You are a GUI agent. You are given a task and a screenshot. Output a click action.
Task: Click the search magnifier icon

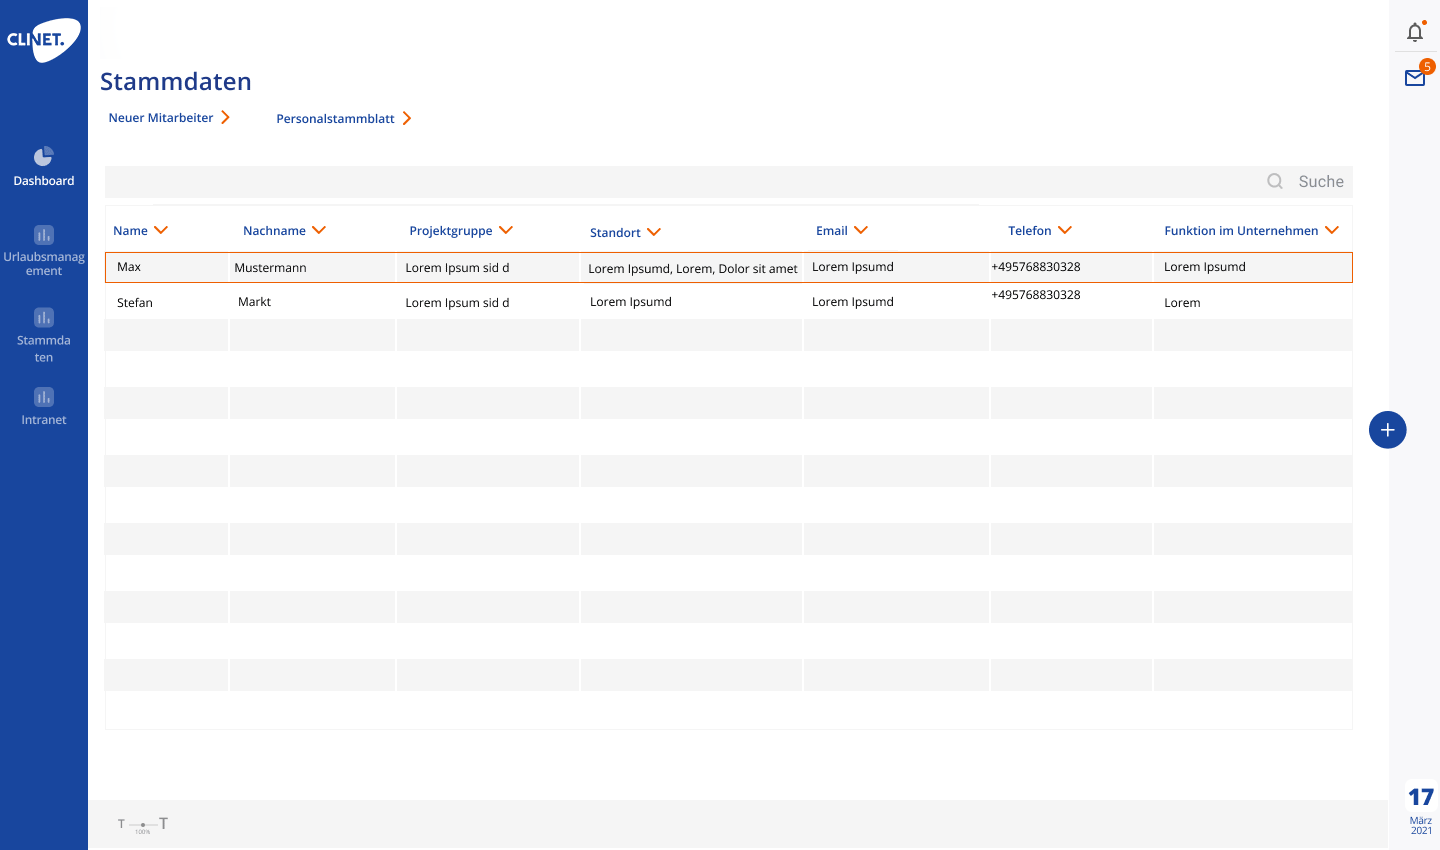click(1275, 181)
